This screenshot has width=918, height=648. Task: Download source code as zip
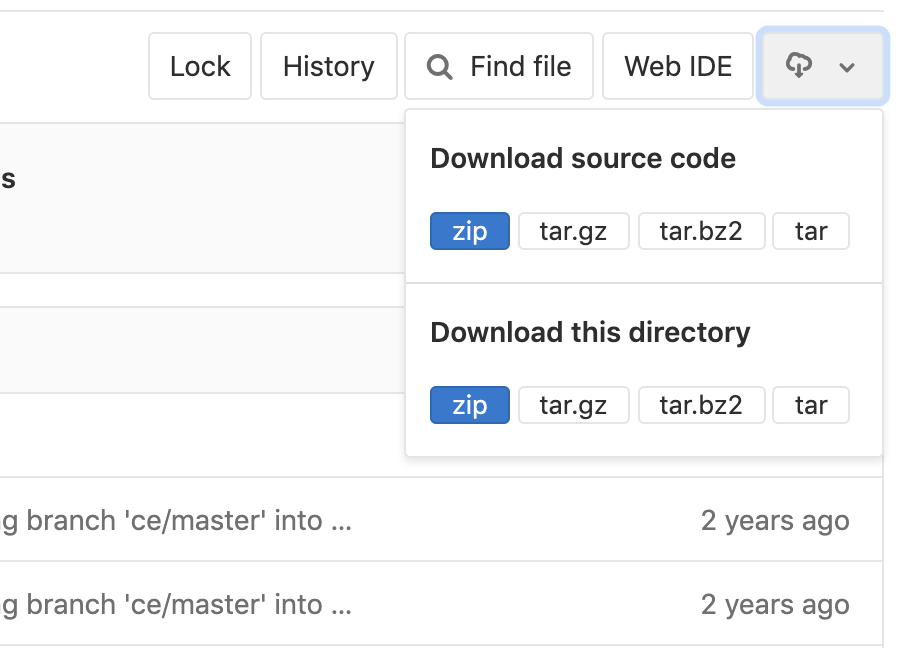coord(470,231)
